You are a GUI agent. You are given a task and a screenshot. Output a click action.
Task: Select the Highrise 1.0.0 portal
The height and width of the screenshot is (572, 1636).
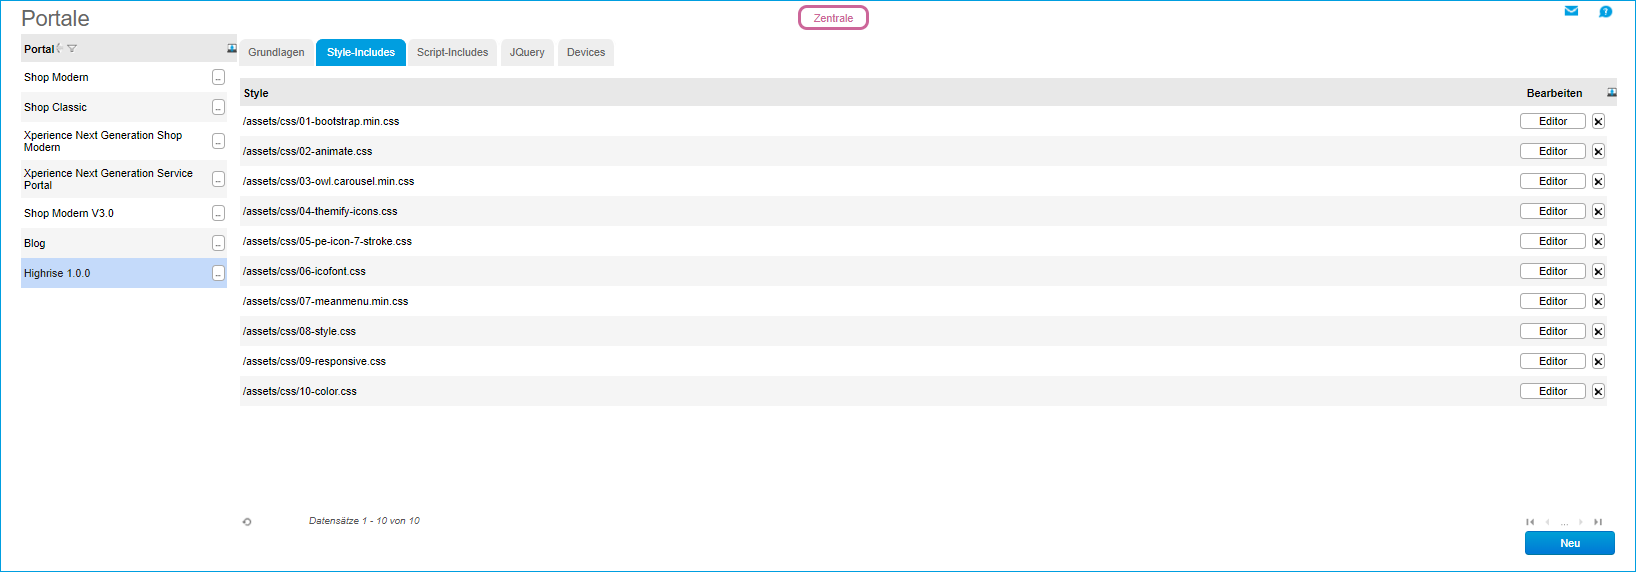[x=124, y=273]
